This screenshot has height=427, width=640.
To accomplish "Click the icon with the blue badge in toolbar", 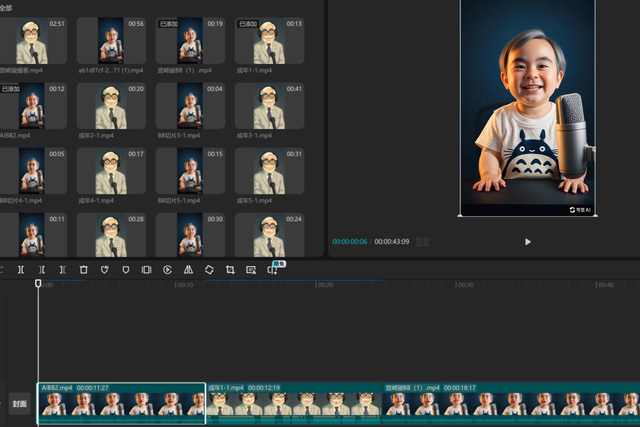I will (x=272, y=270).
